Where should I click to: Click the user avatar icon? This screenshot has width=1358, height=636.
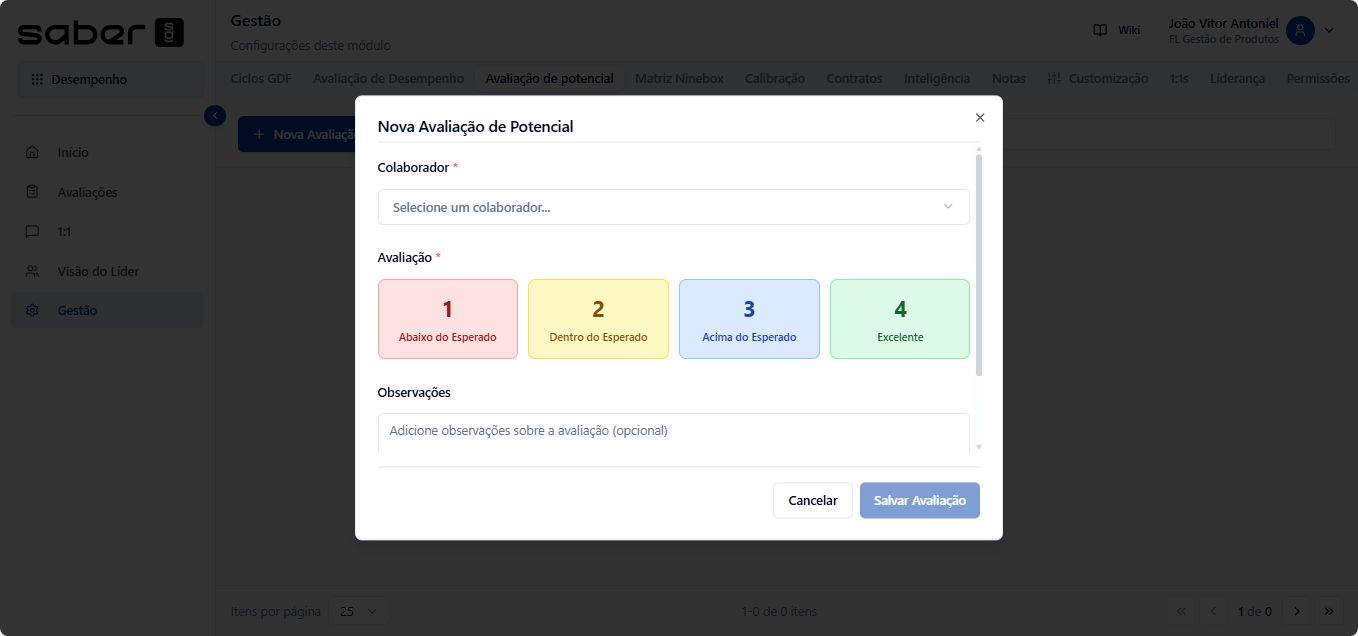tap(1300, 30)
